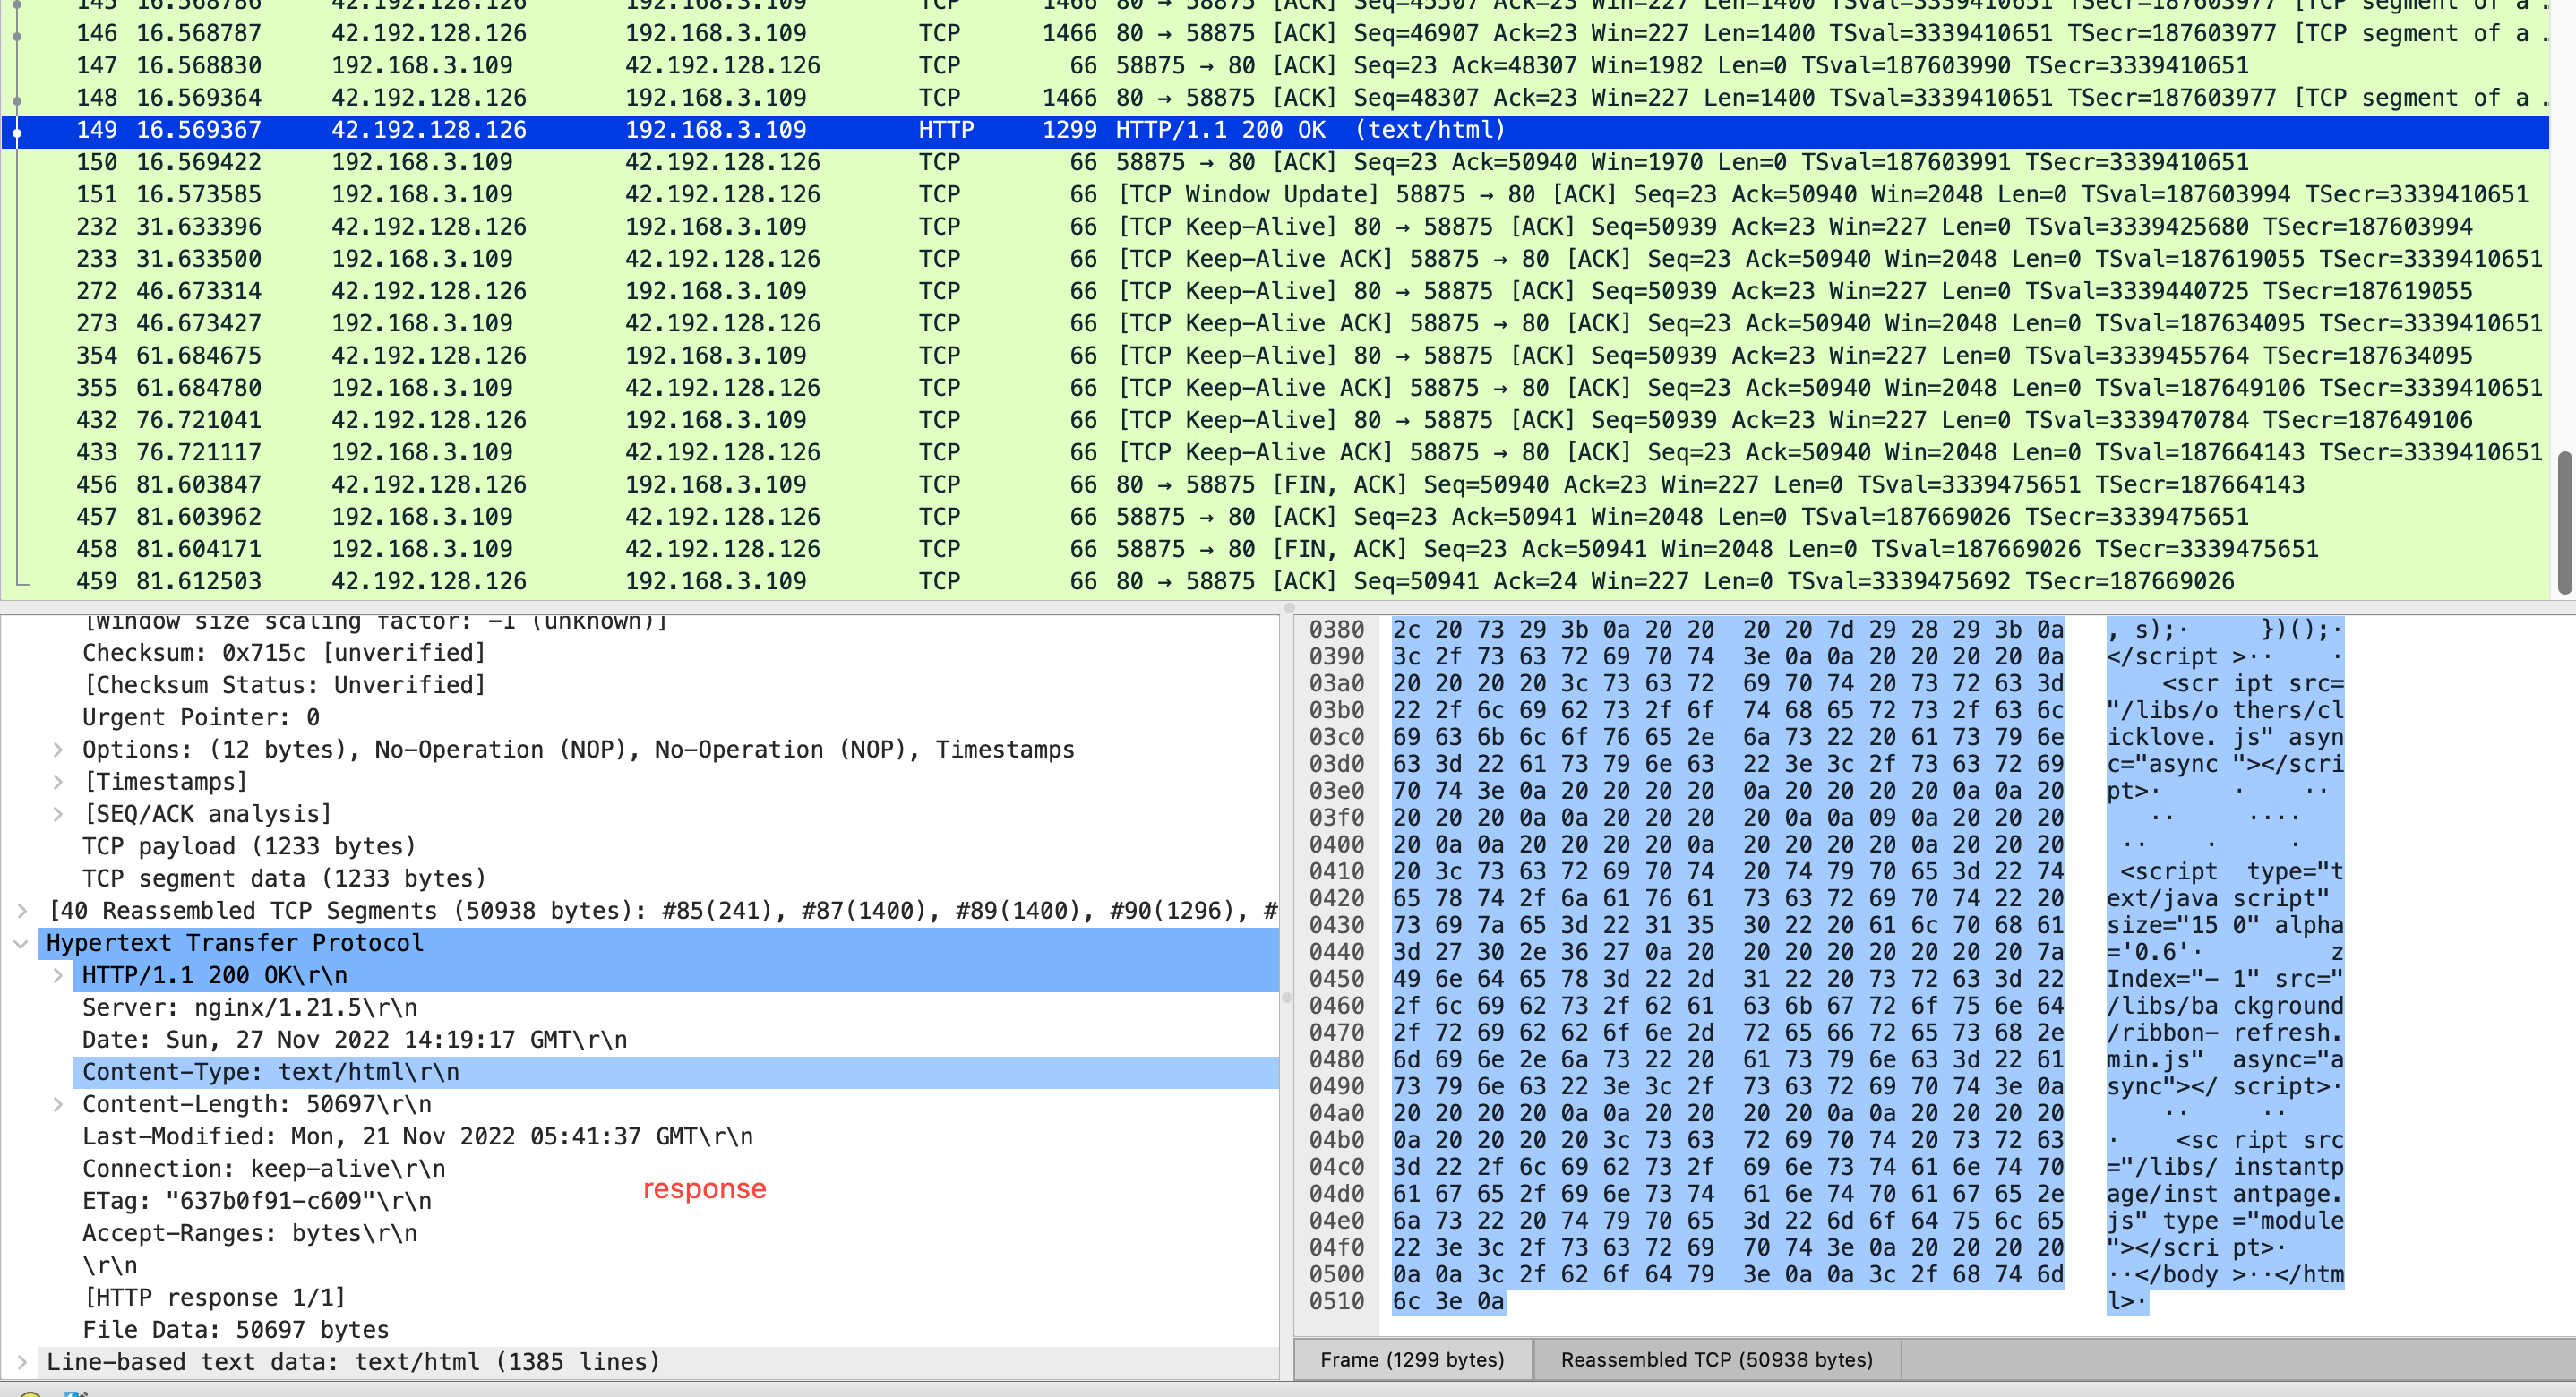This screenshot has height=1397, width=2576.
Task: Click the [HTTP response 1/1] line
Action: 214,1298
